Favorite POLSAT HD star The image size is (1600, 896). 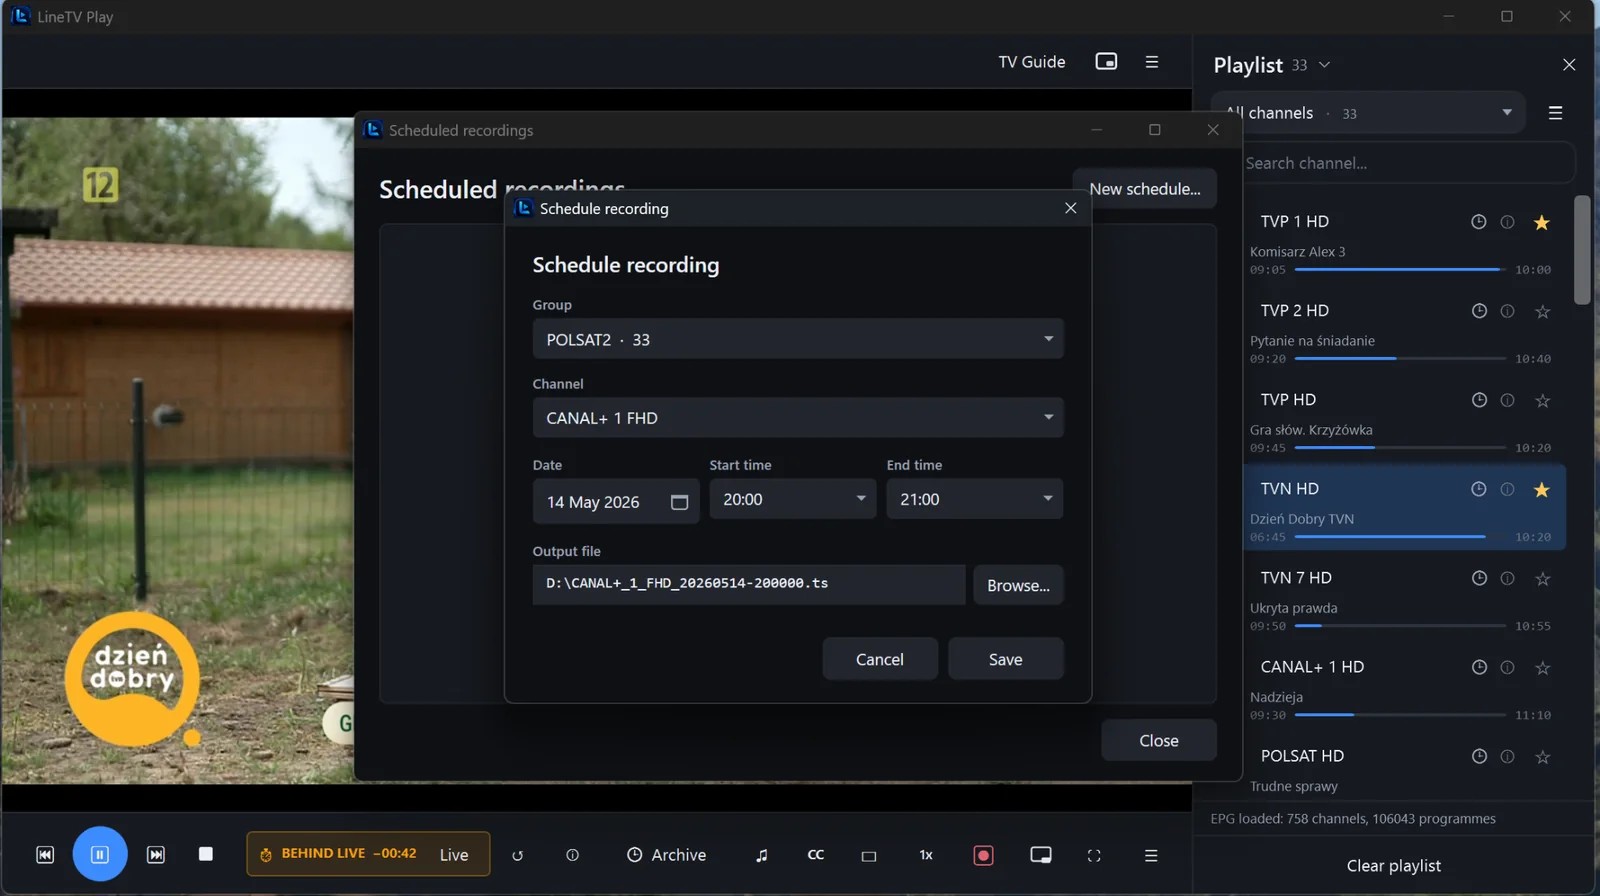click(1542, 757)
